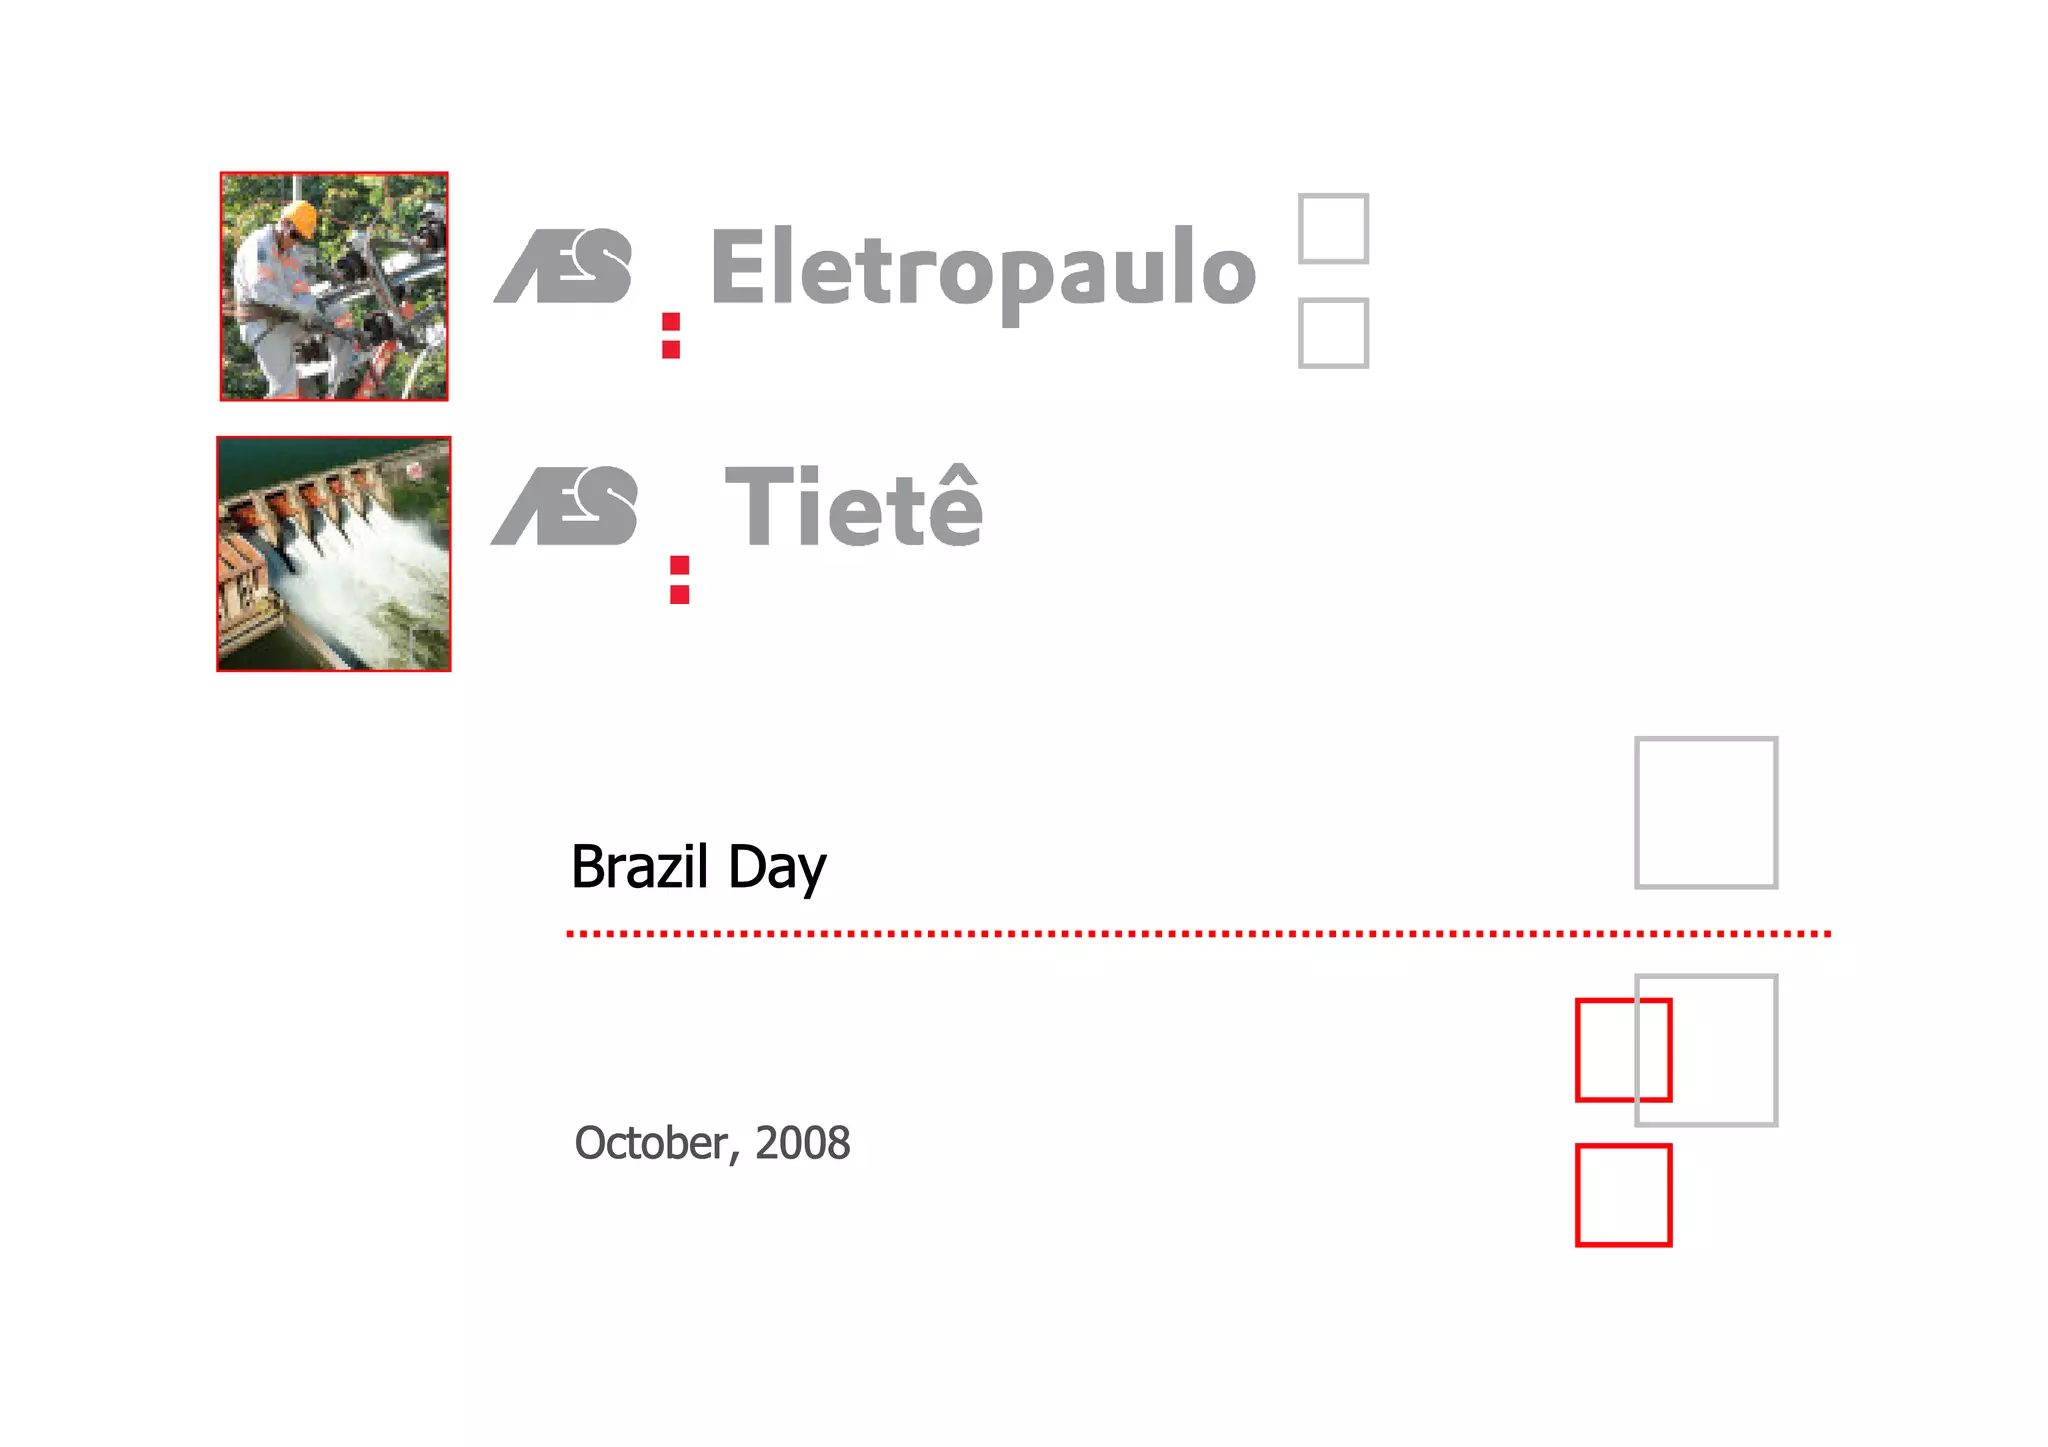2048x1447 pixels.
Task: Select the Eletropaulo wordmark text
Action: click(981, 267)
